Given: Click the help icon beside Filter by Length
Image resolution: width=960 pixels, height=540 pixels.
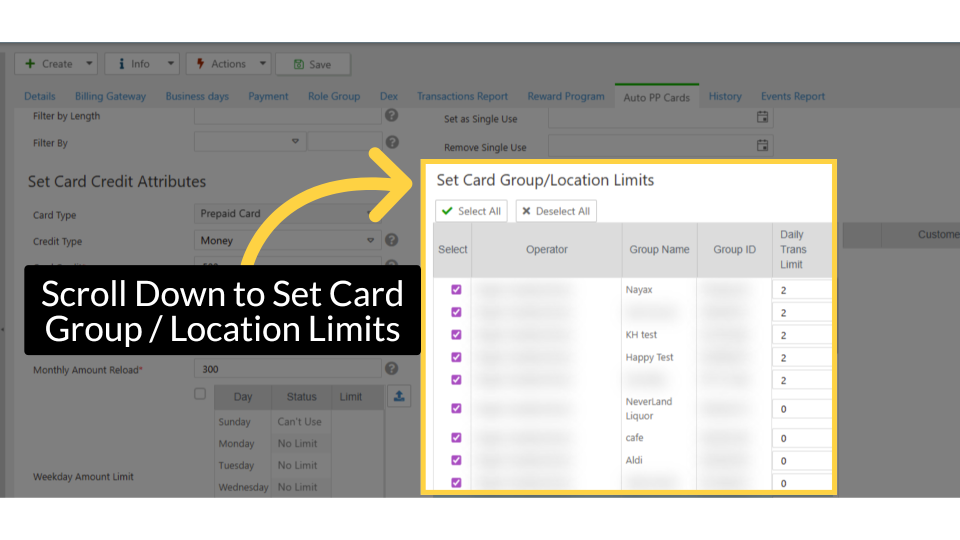Looking at the screenshot, I should pos(392,116).
